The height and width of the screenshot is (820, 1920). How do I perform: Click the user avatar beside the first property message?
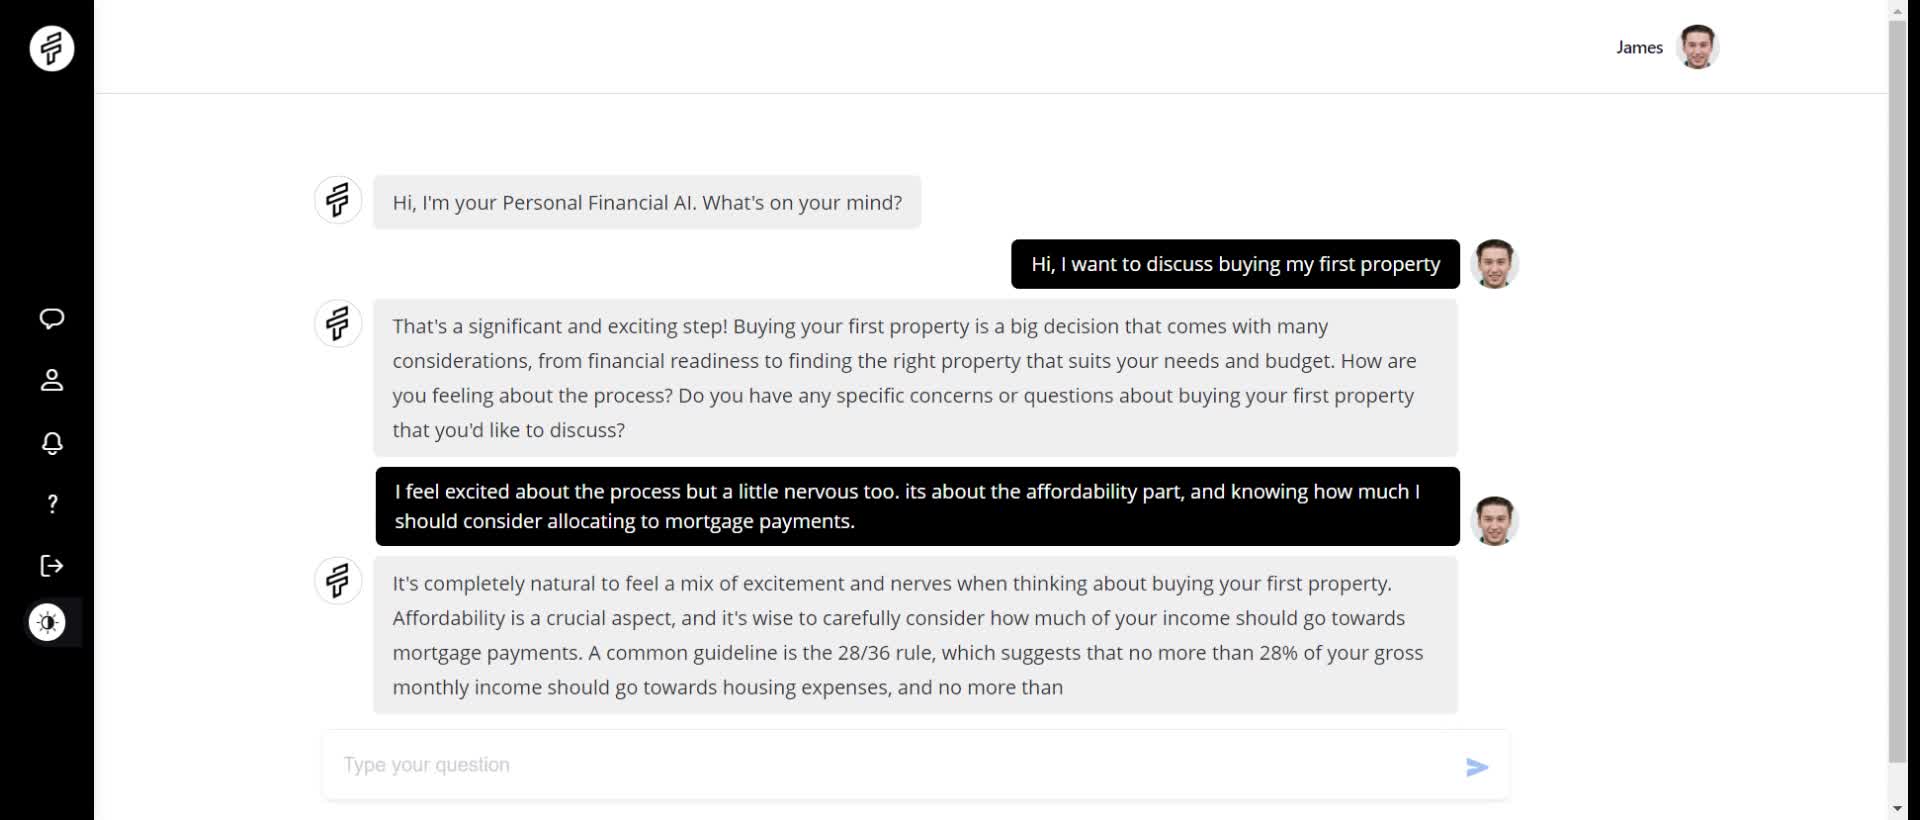[x=1495, y=264]
